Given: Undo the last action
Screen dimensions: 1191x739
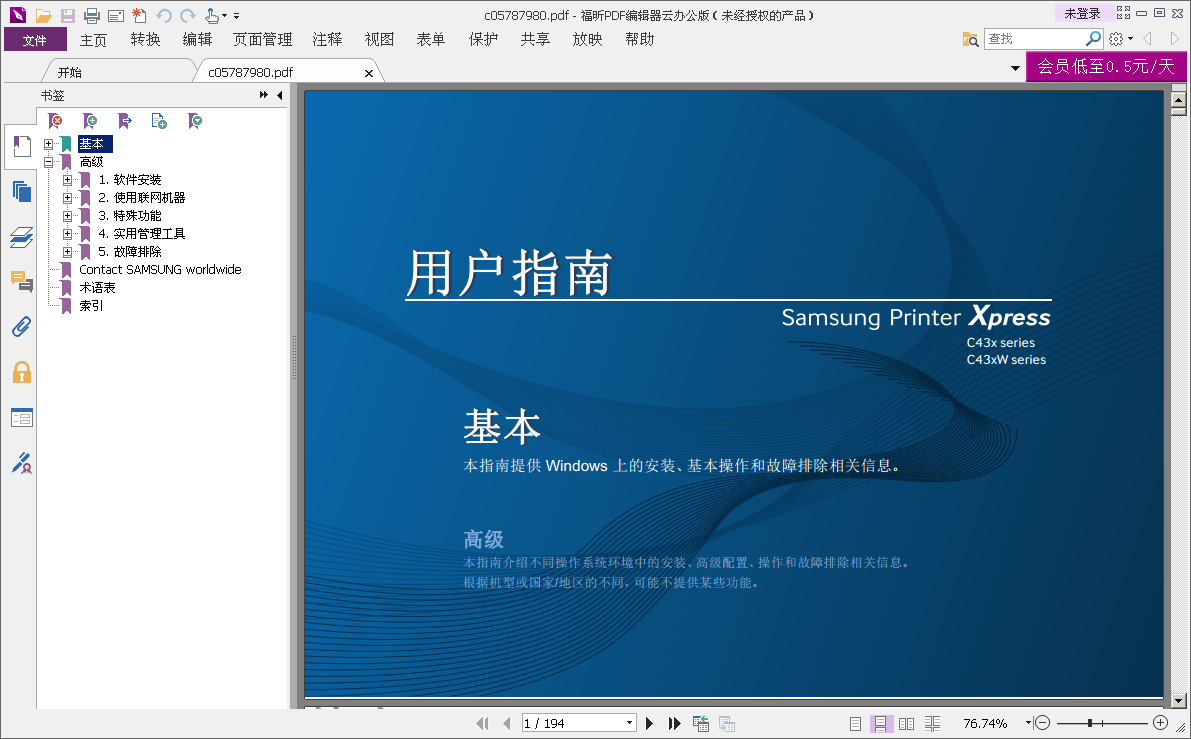Looking at the screenshot, I should tap(163, 15).
